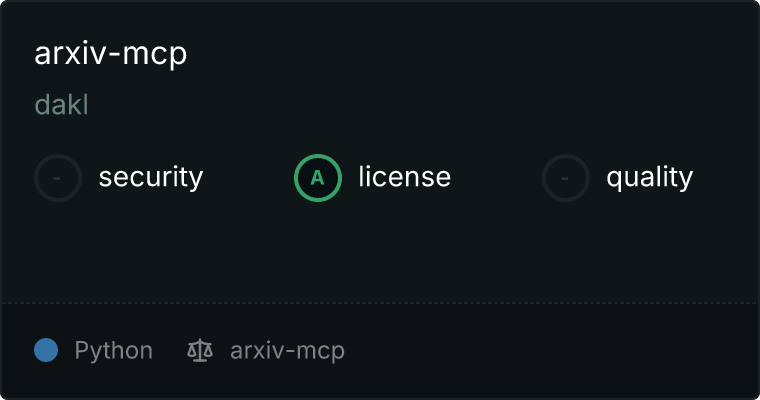Screen dimensions: 760x400
Task: Click the empty area right of the dakl author
Action: (x=422, y=105)
